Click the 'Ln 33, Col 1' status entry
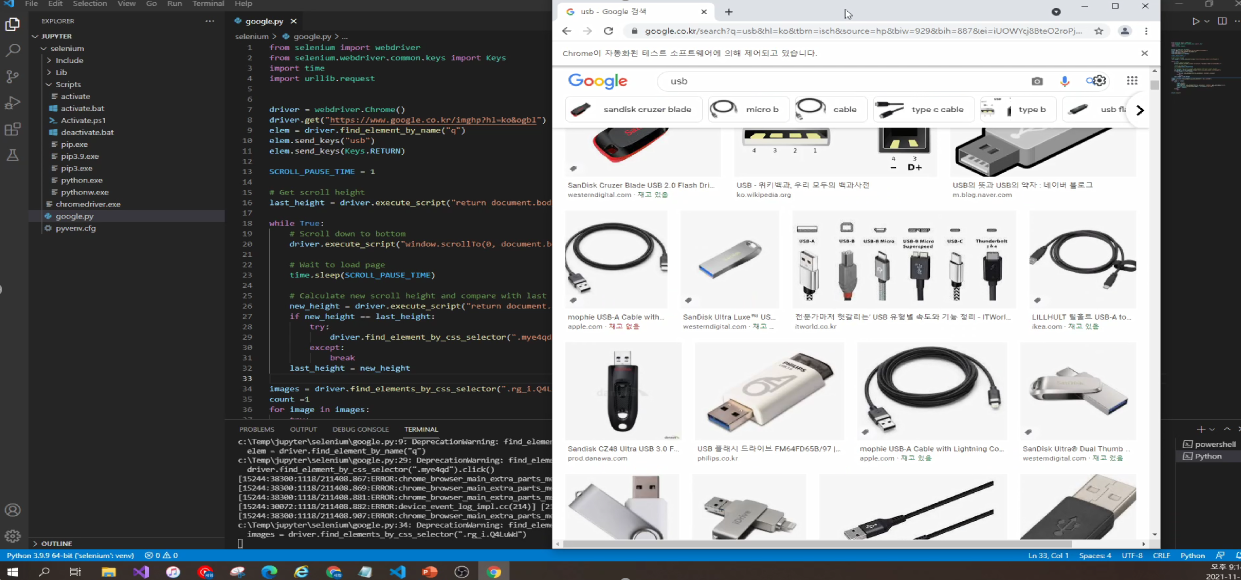 point(1048,555)
